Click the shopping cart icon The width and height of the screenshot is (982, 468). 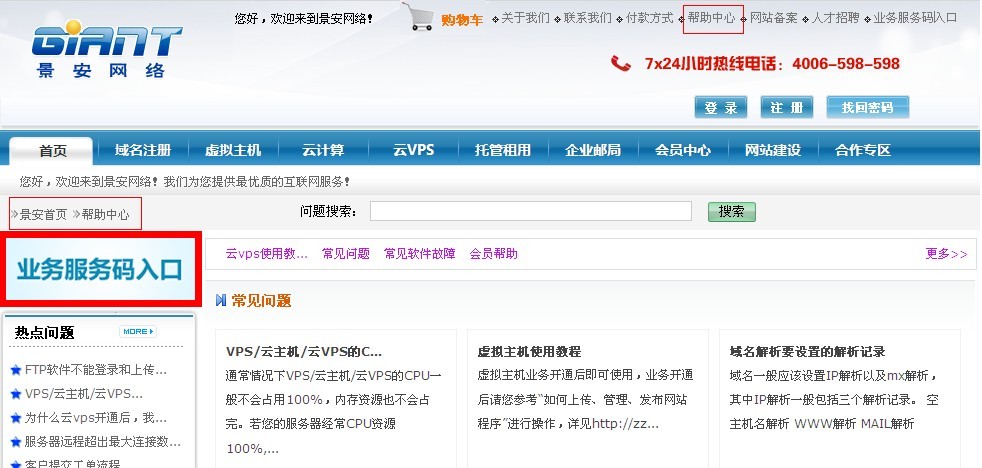click(421, 17)
